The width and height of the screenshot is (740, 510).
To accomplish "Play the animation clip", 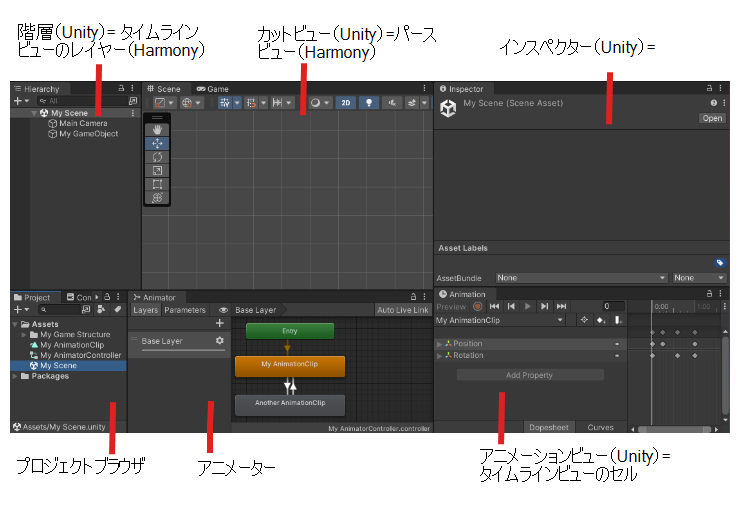I will (528, 307).
